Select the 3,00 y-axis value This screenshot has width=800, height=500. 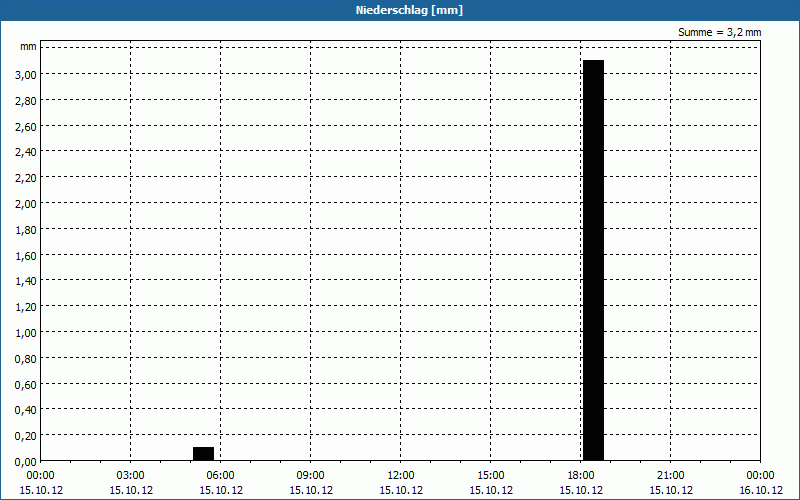point(26,74)
